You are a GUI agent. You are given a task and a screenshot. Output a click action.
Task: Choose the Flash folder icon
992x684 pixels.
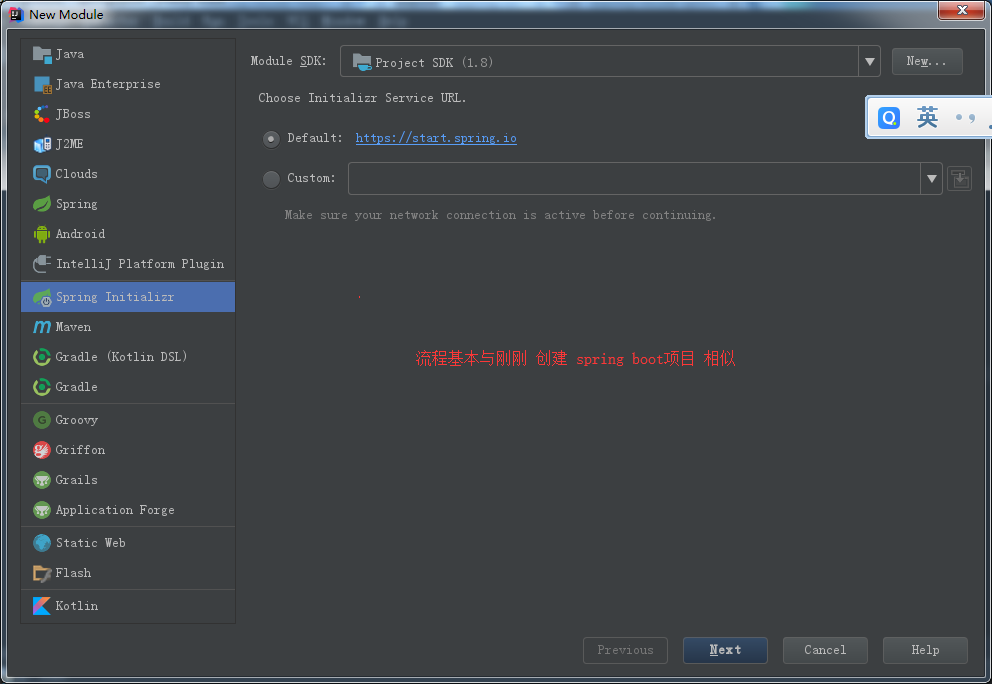(42, 573)
